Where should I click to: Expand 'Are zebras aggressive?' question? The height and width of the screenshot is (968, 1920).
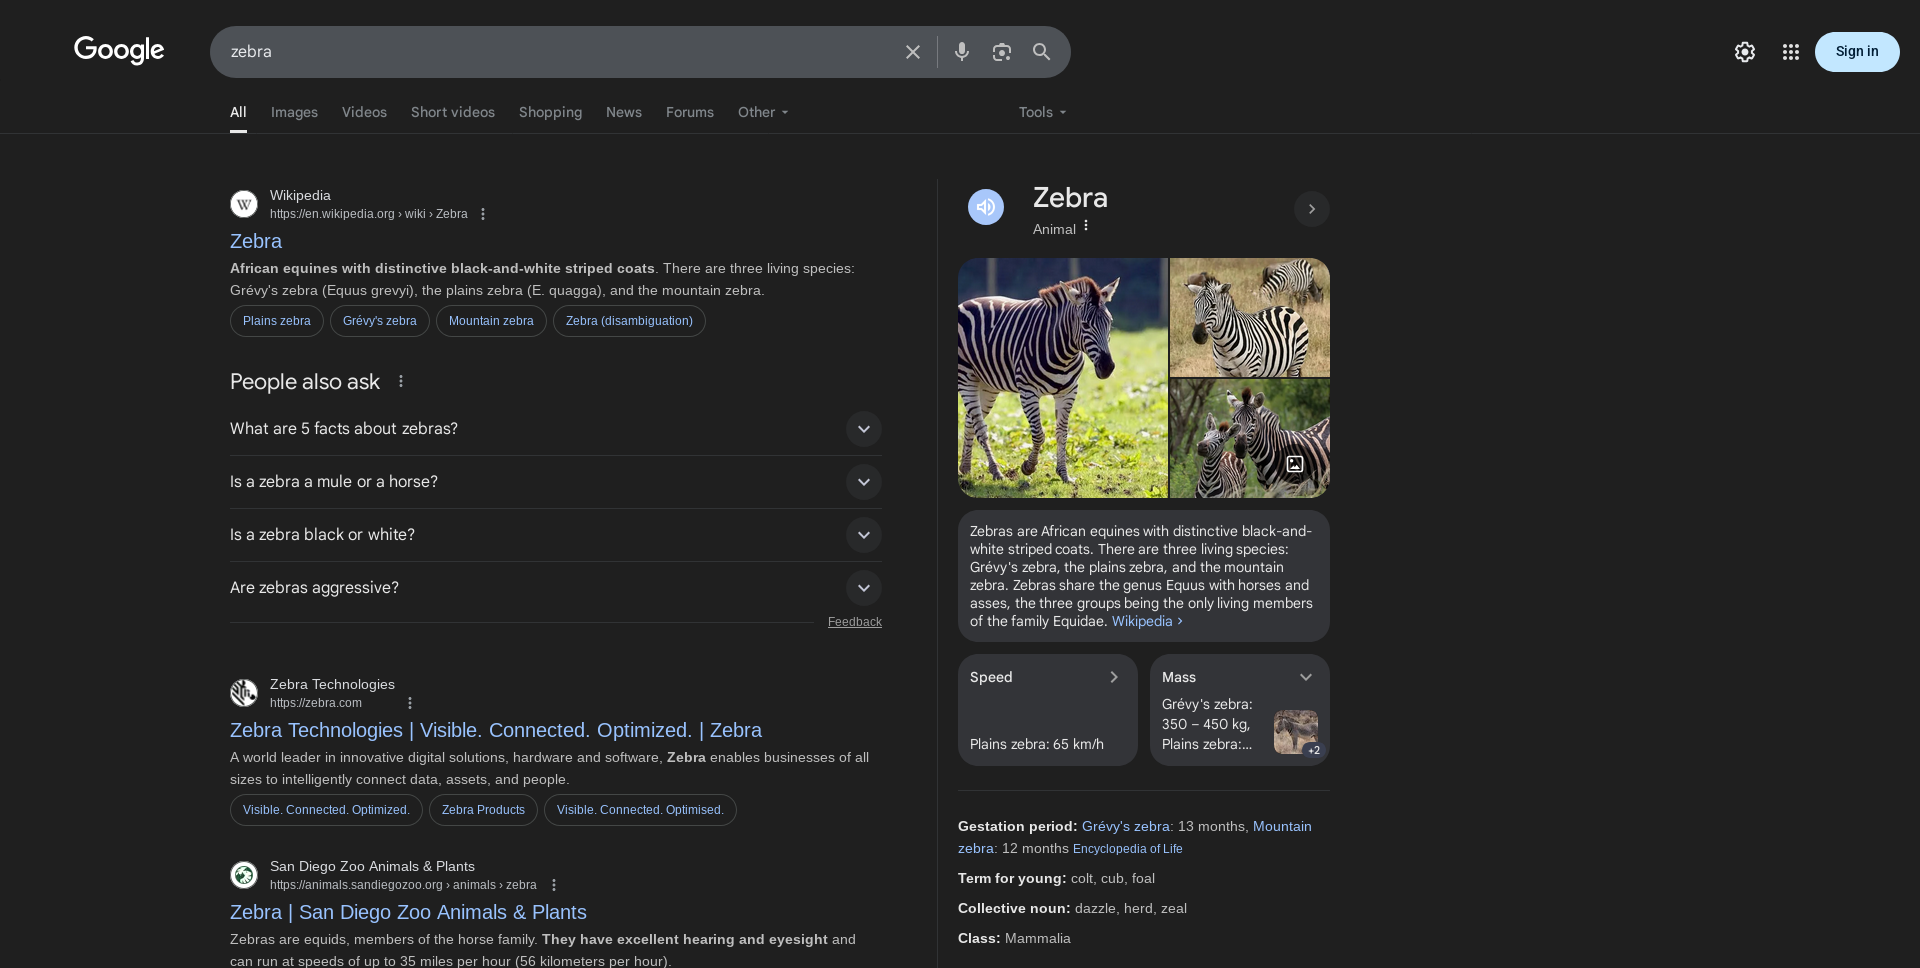pos(556,588)
